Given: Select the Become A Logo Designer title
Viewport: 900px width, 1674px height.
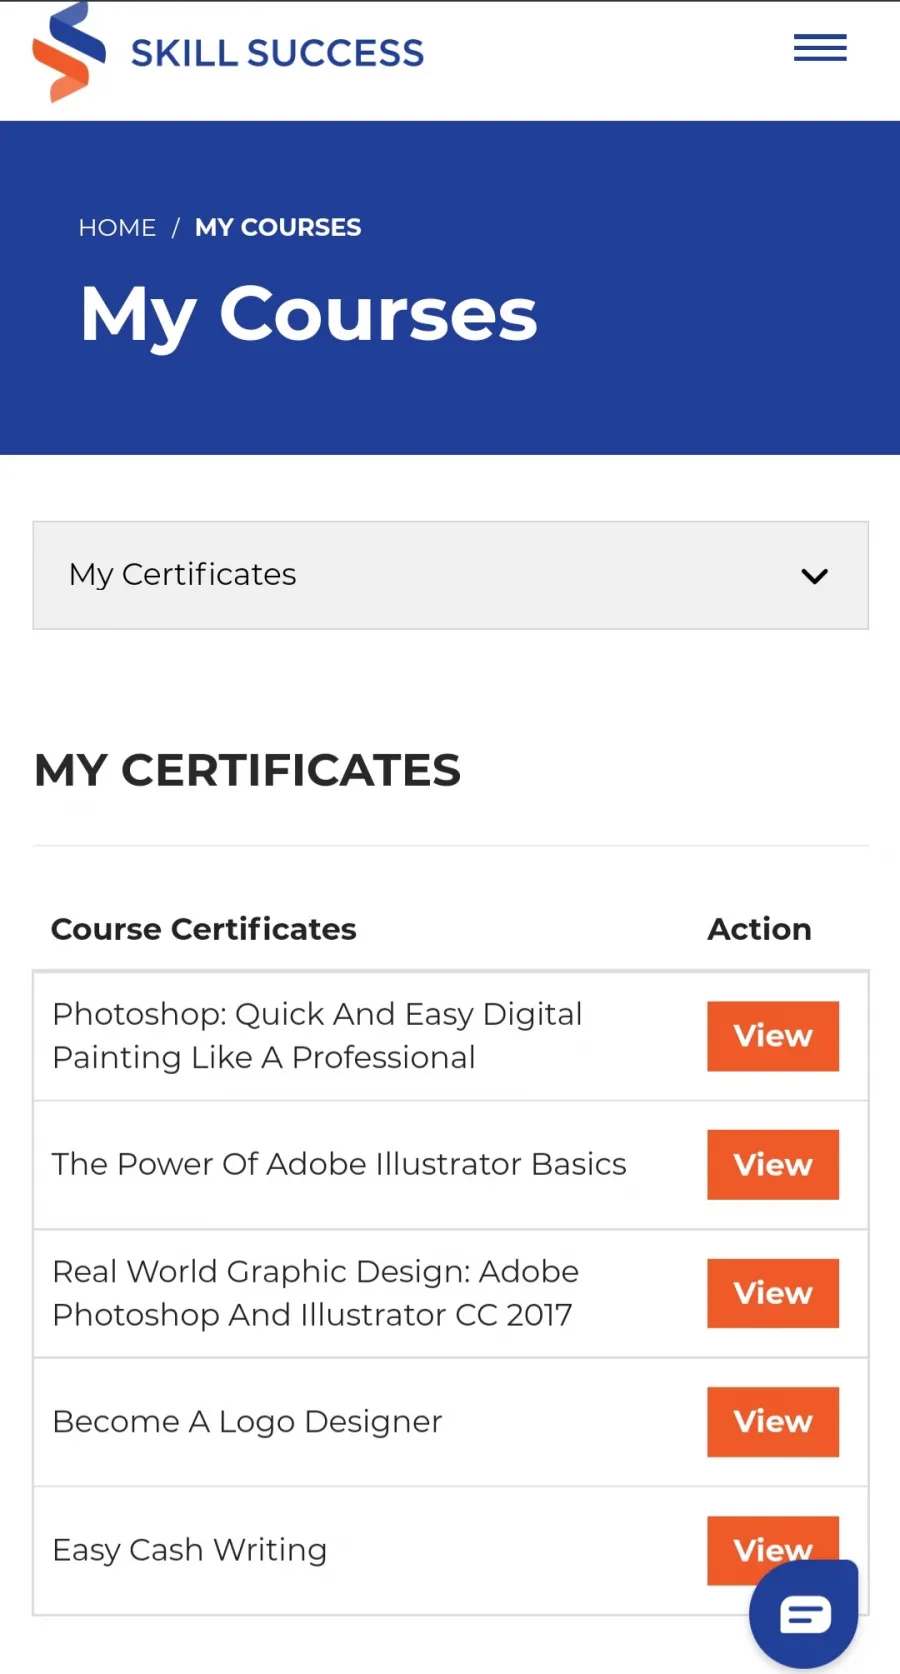Looking at the screenshot, I should pyautogui.click(x=247, y=1421).
